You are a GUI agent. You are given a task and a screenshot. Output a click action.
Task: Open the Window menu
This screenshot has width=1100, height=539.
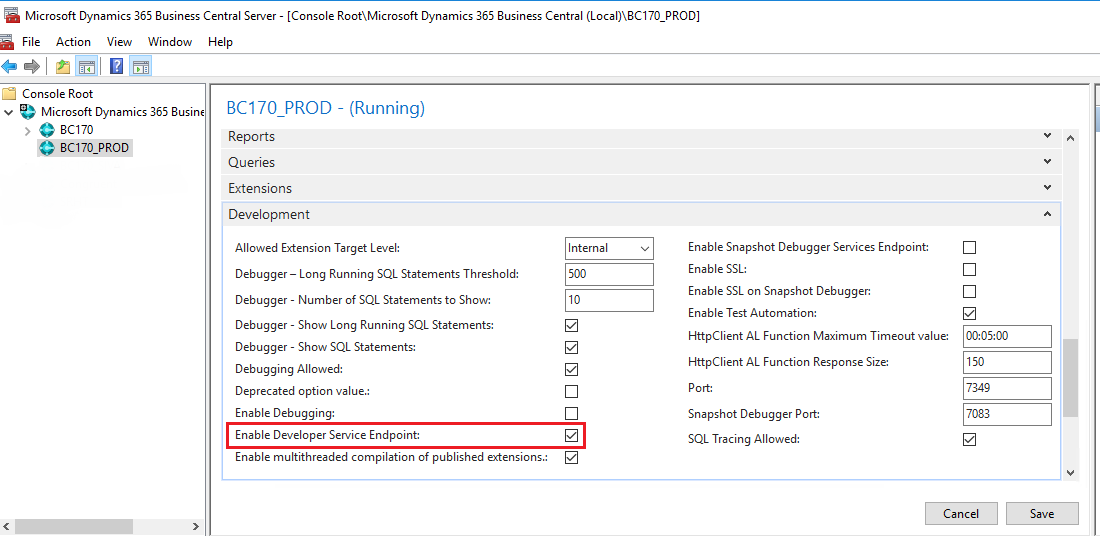coord(170,42)
